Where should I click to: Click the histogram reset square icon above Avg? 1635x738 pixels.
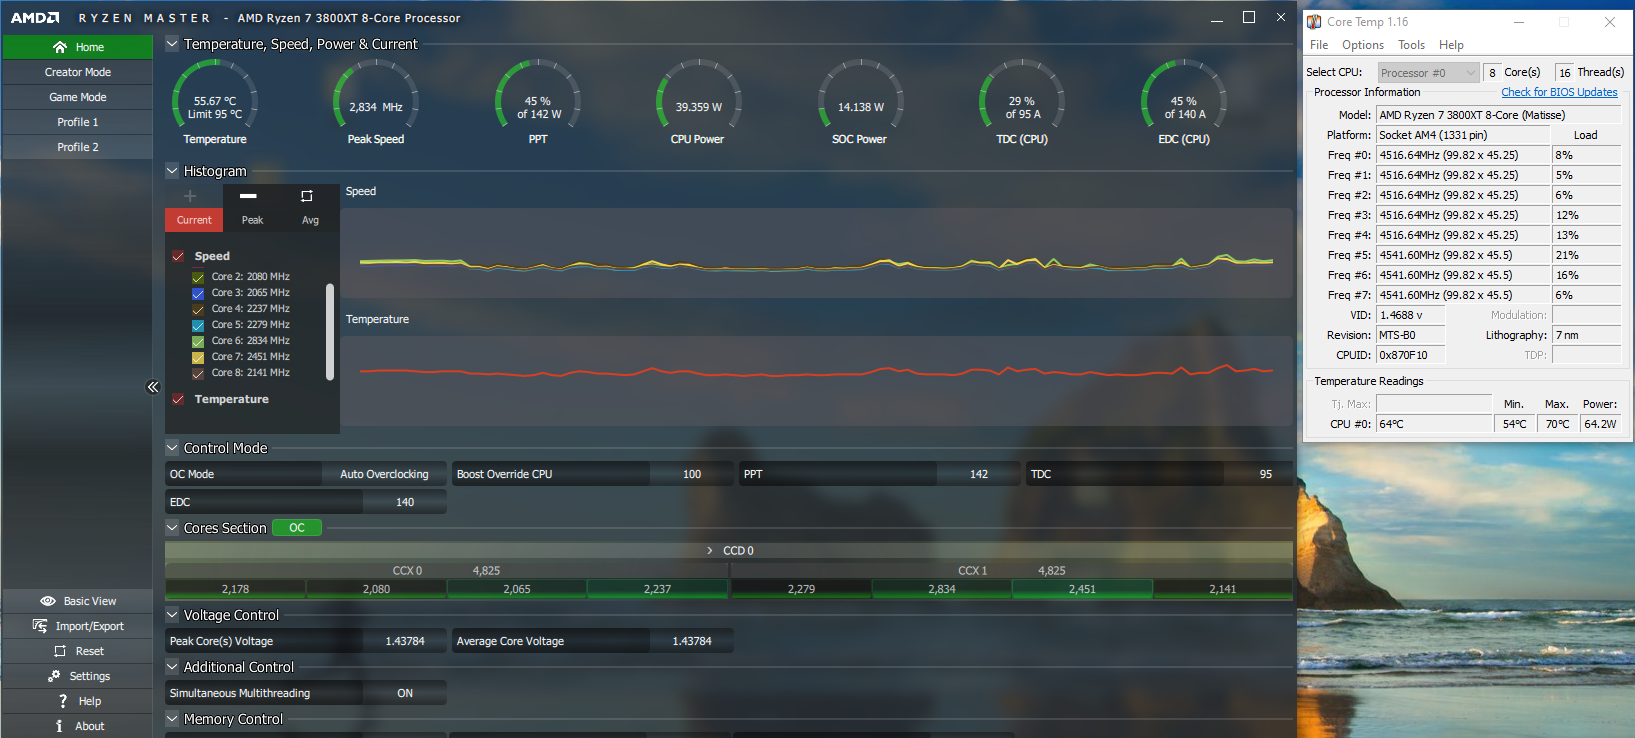click(x=307, y=196)
